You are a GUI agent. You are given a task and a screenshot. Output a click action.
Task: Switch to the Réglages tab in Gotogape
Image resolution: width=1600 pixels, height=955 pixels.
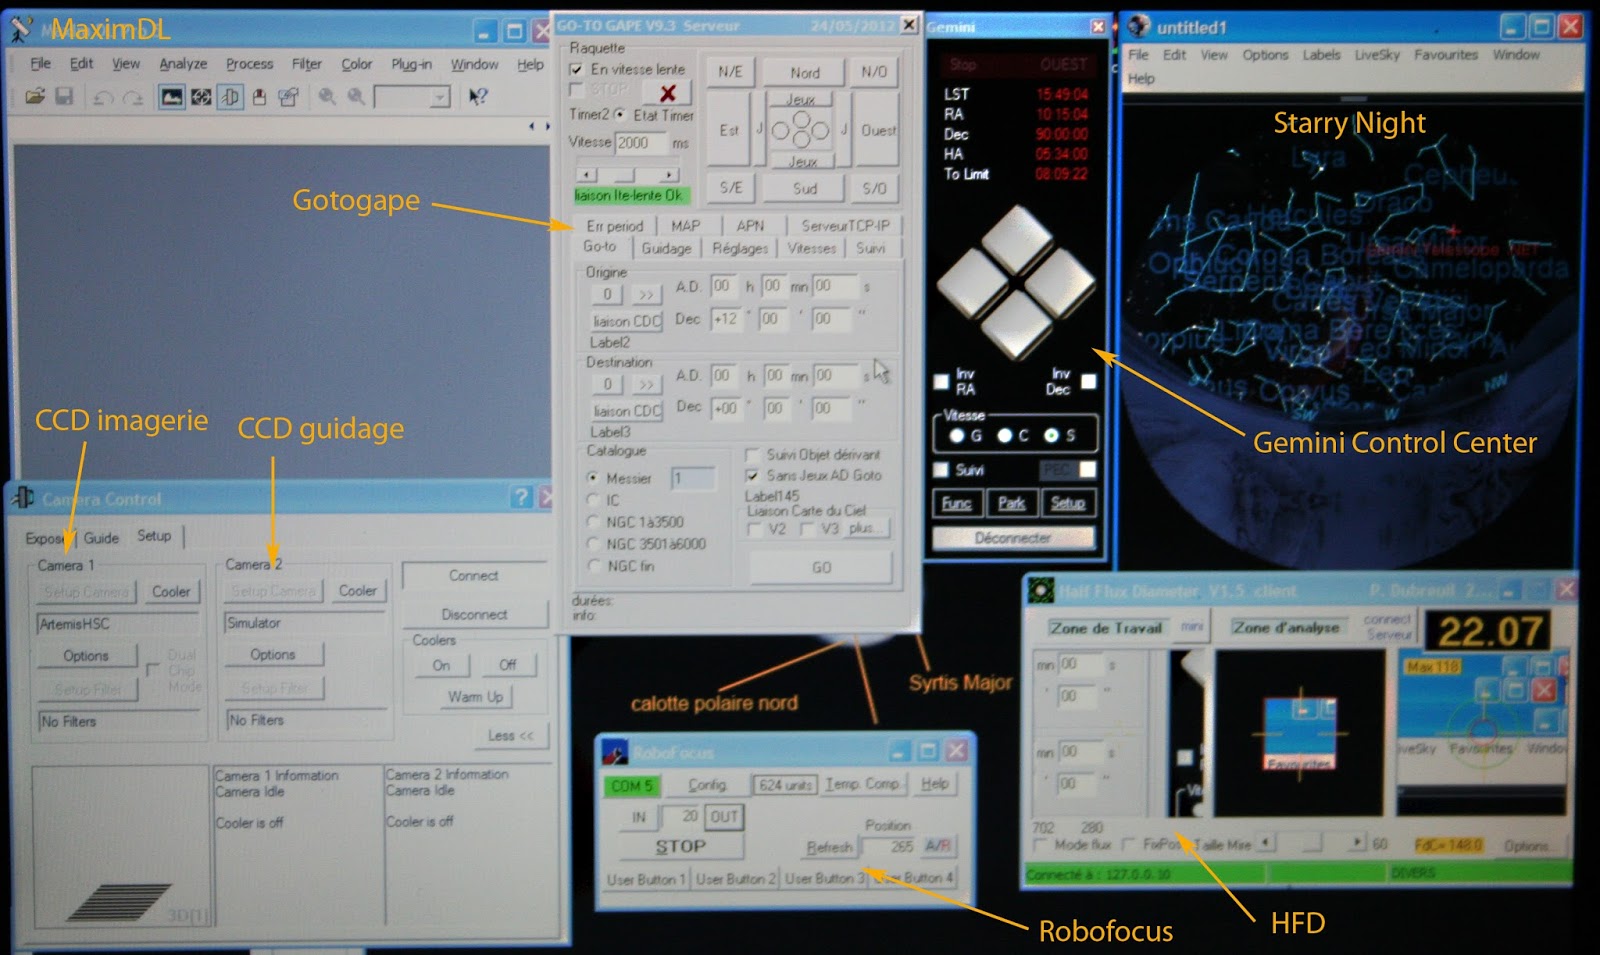pos(740,248)
